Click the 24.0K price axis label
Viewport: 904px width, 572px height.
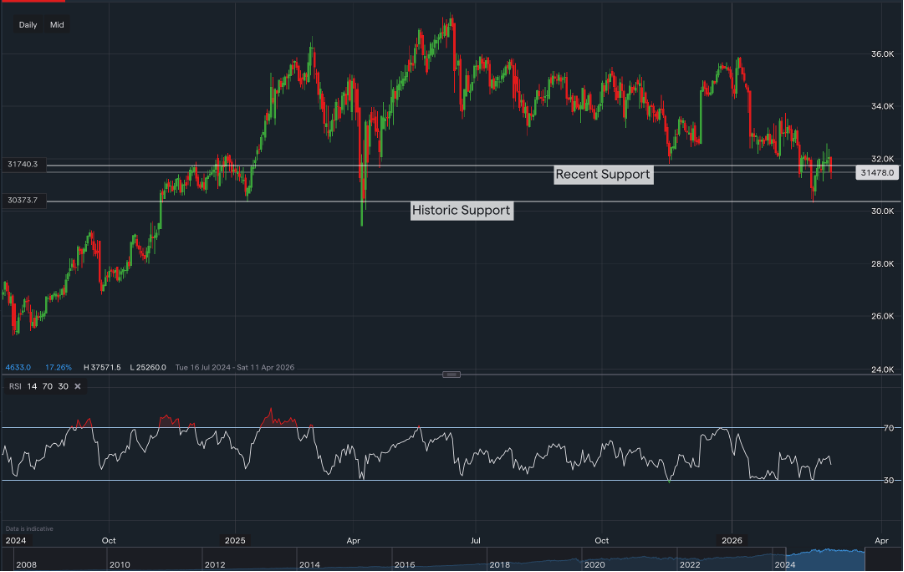coord(882,370)
